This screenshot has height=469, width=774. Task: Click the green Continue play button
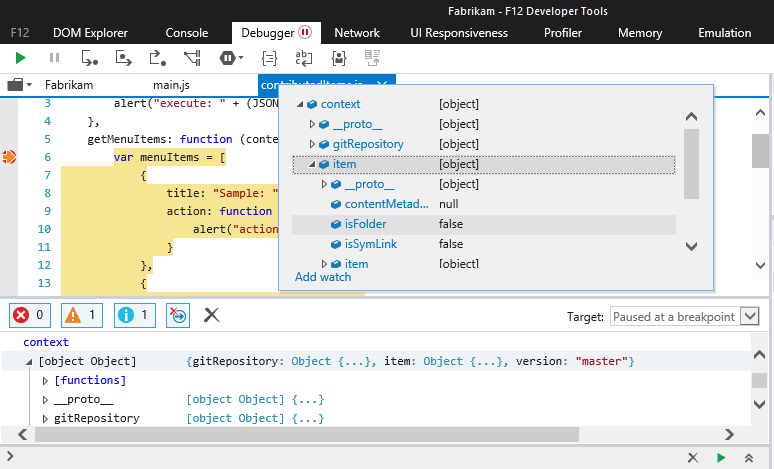coord(20,58)
